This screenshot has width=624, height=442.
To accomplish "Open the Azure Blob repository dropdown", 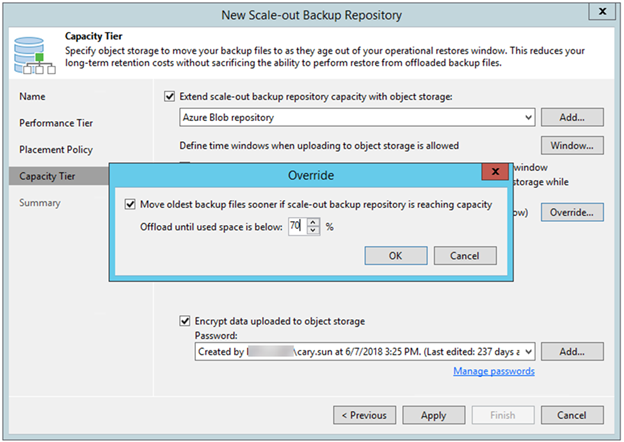I will (x=527, y=118).
